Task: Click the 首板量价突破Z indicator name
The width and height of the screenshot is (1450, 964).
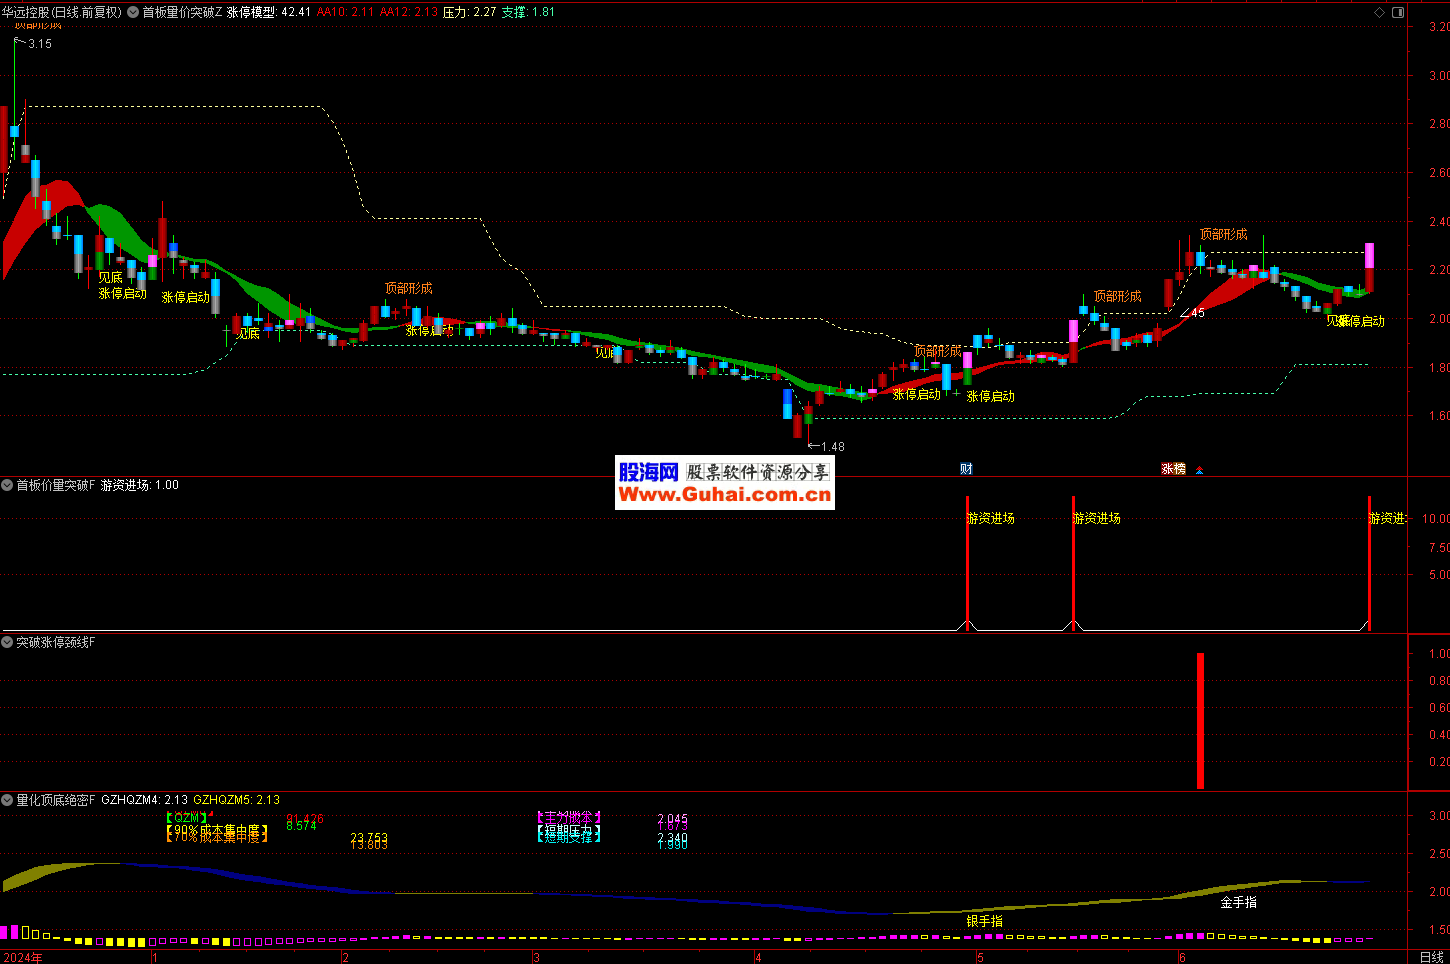Action: point(182,12)
